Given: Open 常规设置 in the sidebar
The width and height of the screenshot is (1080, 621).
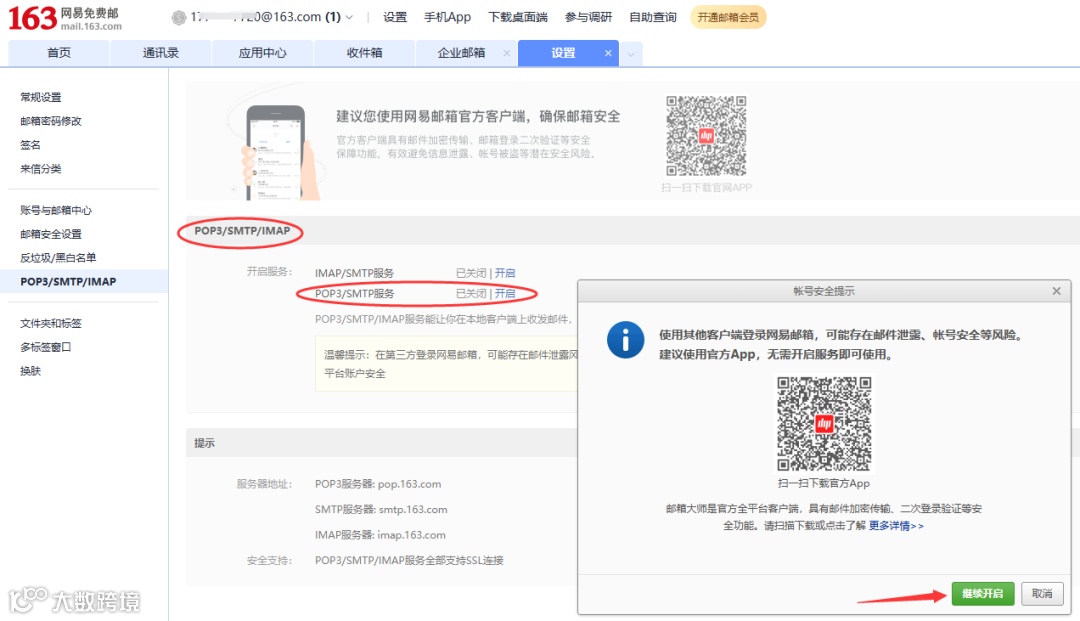Looking at the screenshot, I should 41,97.
